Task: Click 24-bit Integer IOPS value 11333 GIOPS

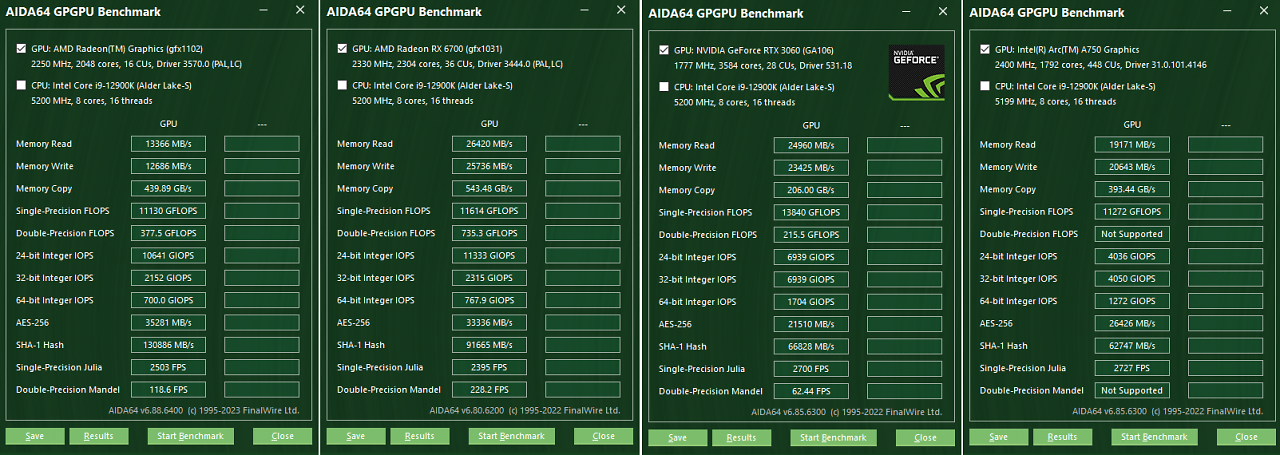Action: 489,256
